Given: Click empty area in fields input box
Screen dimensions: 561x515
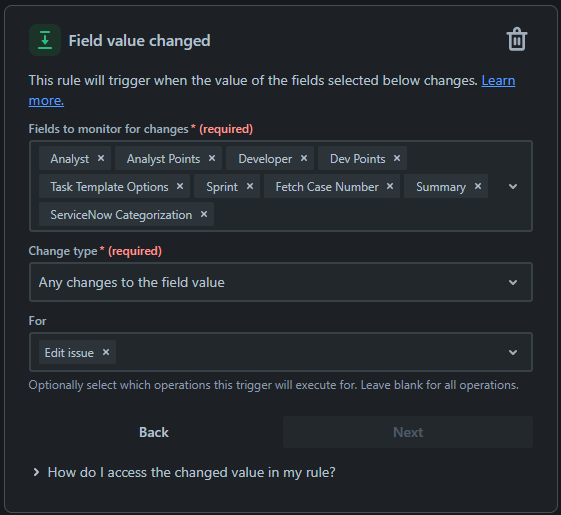Looking at the screenshot, I should (x=358, y=214).
